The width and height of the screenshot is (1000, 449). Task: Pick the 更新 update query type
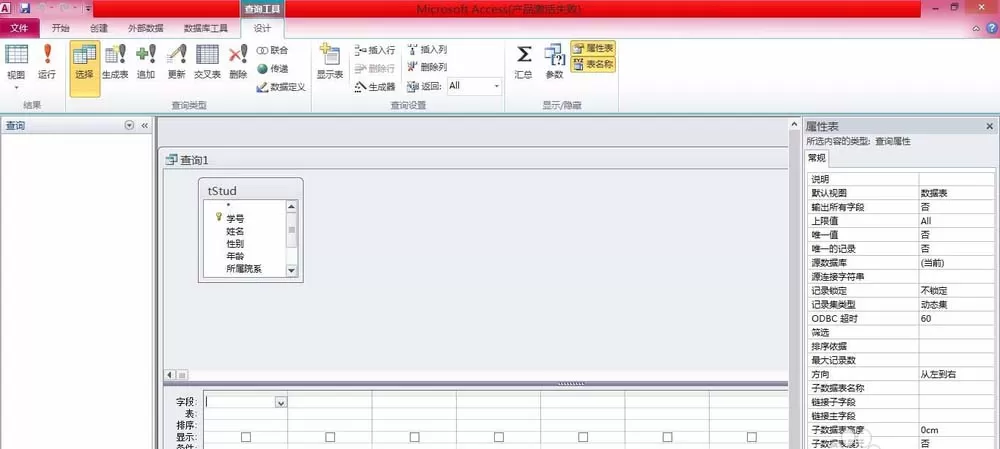176,62
